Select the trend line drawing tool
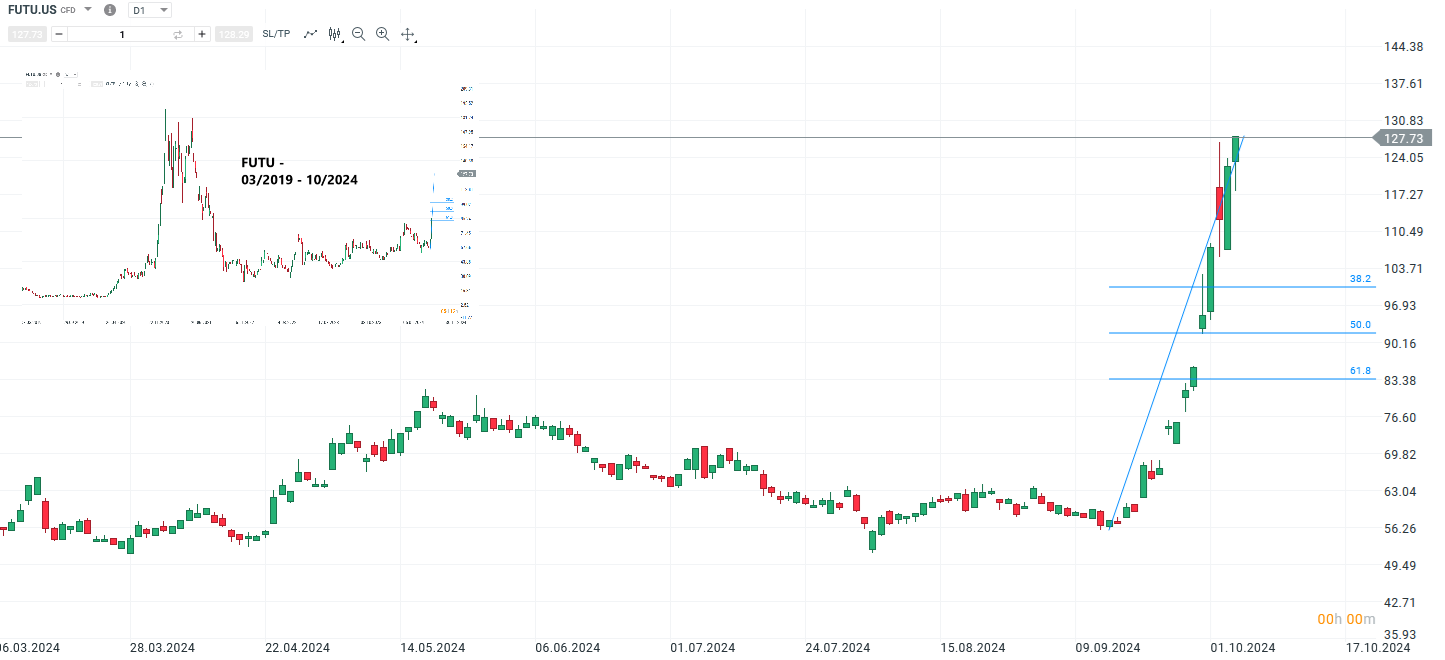The image size is (1445, 660). point(310,33)
